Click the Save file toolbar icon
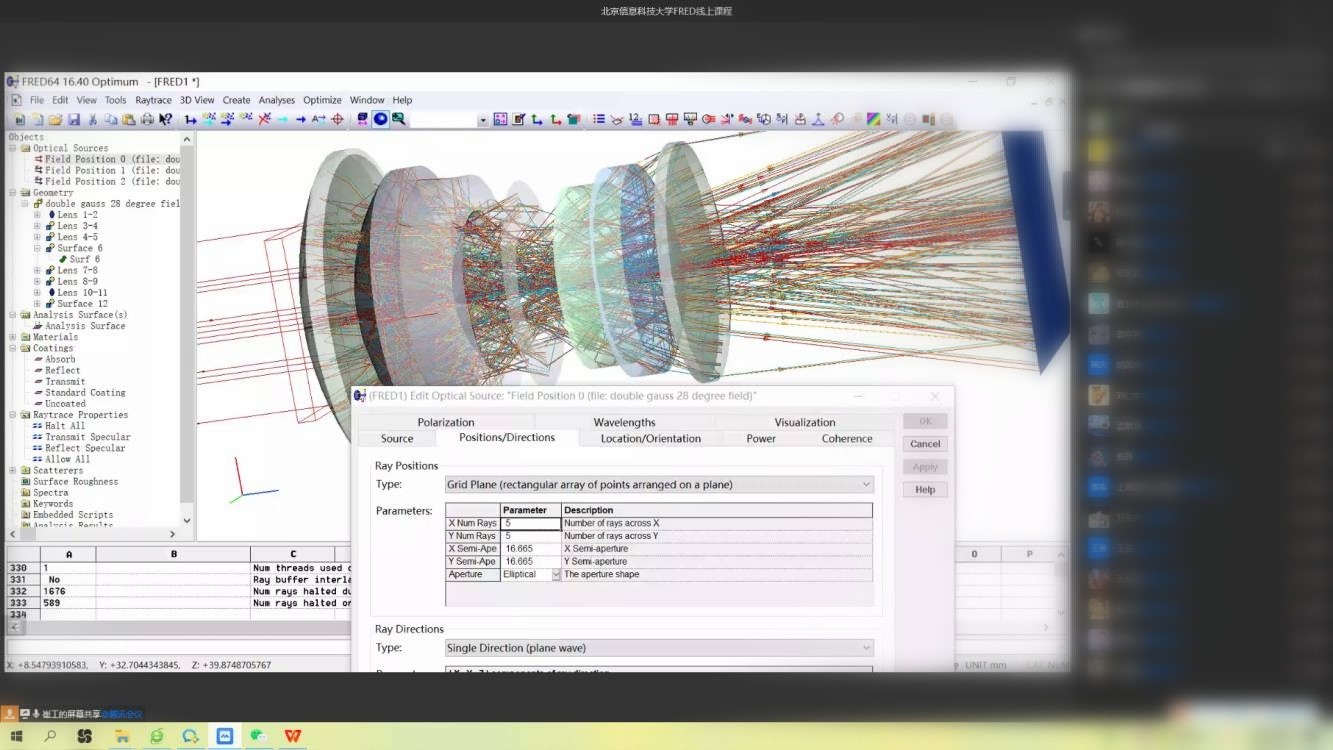 (x=73, y=119)
